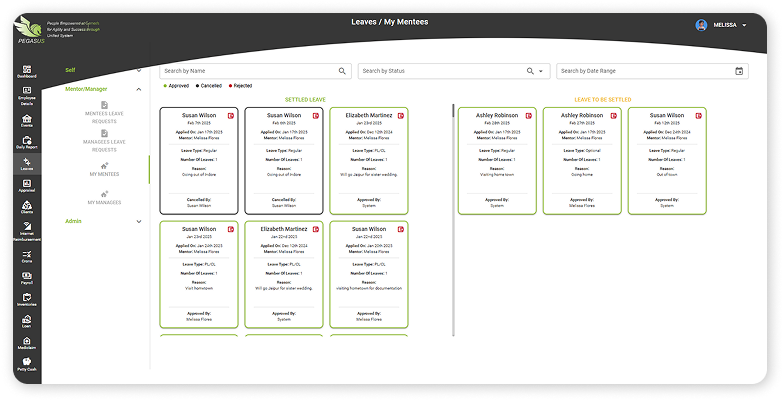Screen dimensions: 784x401
Task: Click red icon on Elizabeth Martinez Jan 22nd card
Action: pos(316,229)
